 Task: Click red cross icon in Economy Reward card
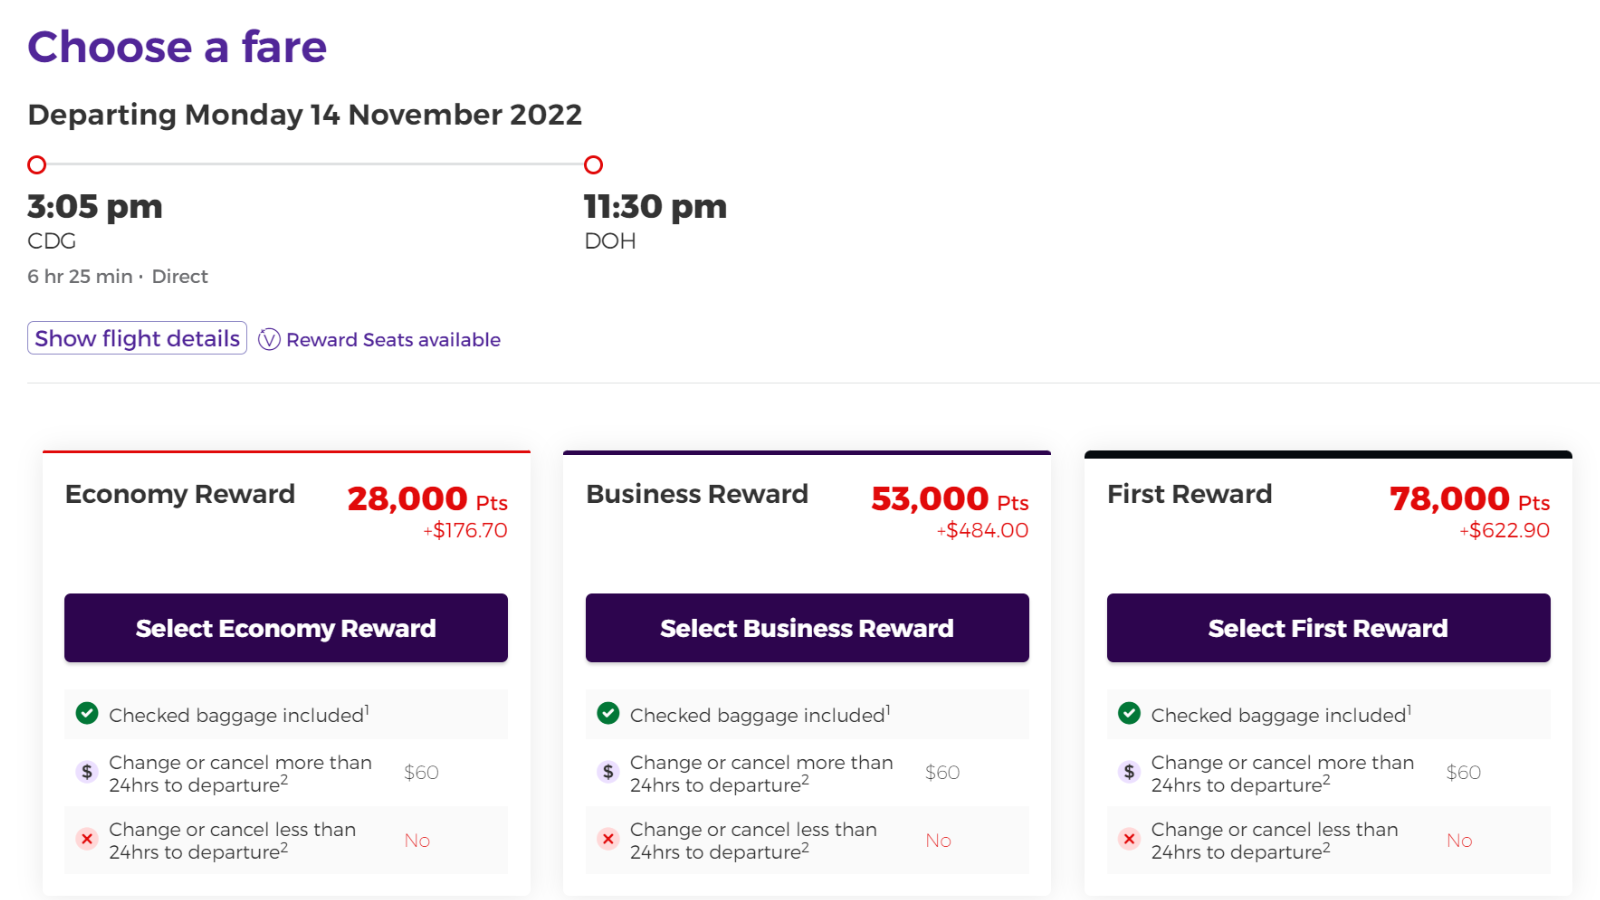point(87,839)
